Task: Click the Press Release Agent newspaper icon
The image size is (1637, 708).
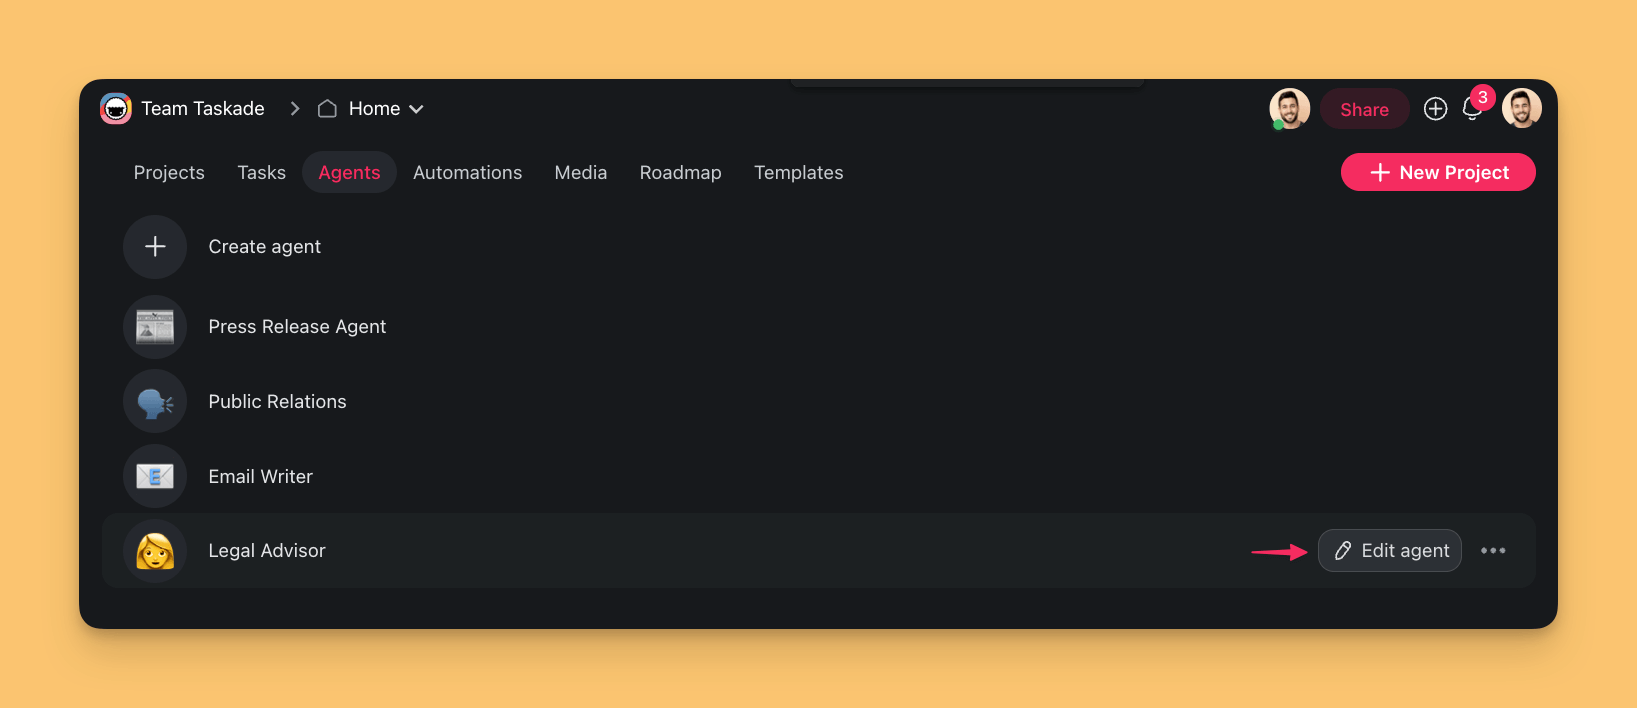Action: point(155,327)
